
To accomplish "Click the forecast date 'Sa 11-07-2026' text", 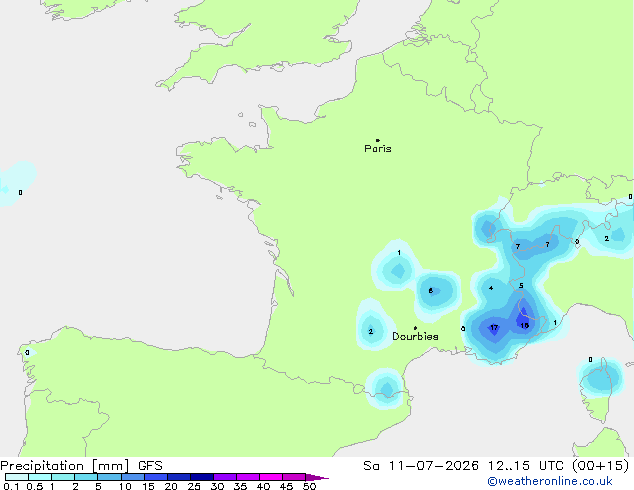I will pos(421,466).
